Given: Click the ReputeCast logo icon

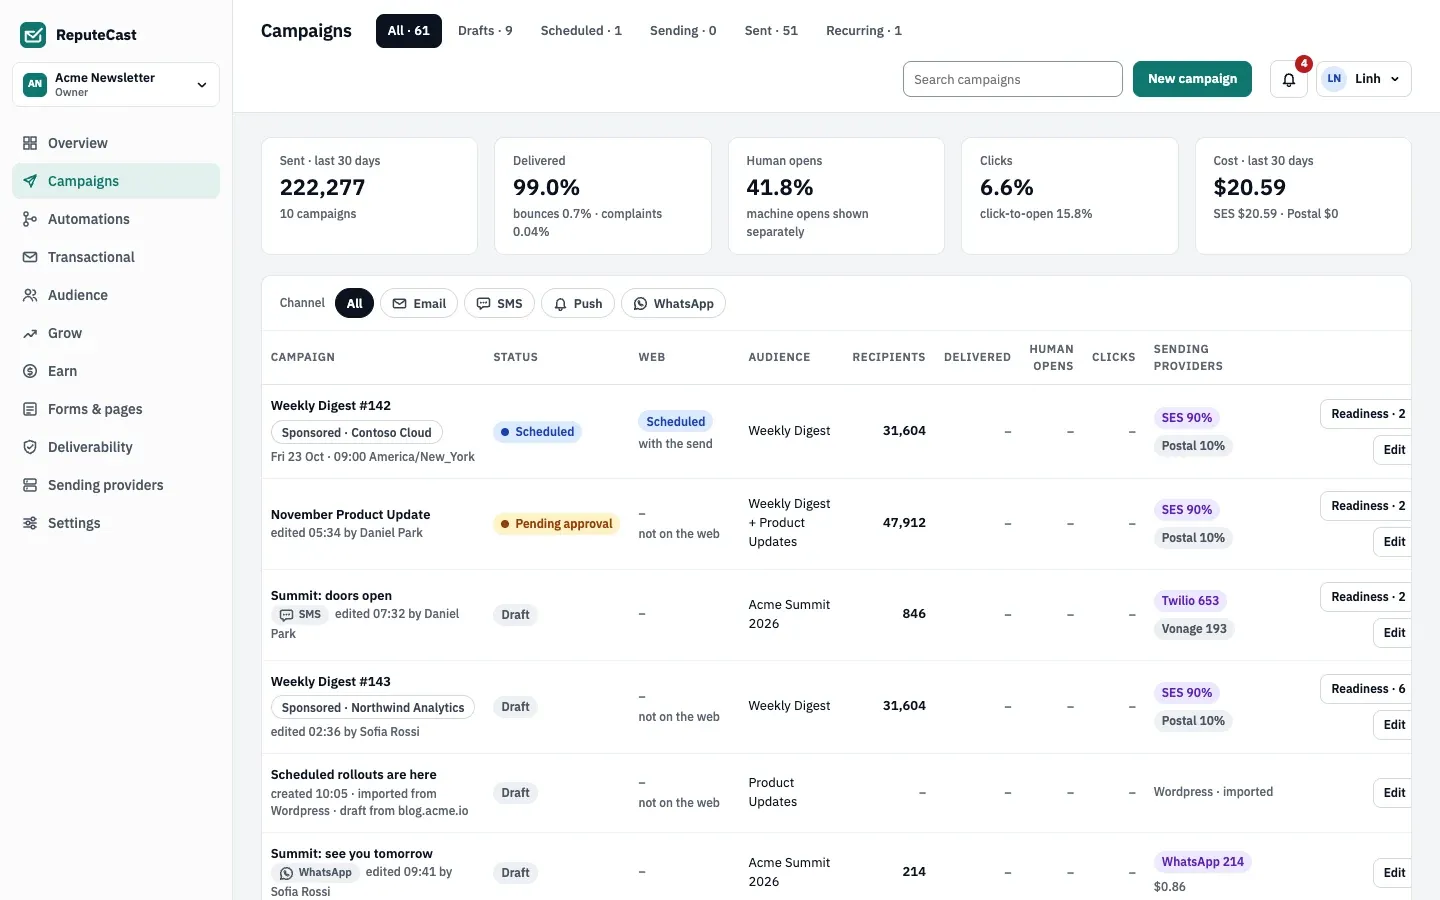Looking at the screenshot, I should [x=33, y=35].
